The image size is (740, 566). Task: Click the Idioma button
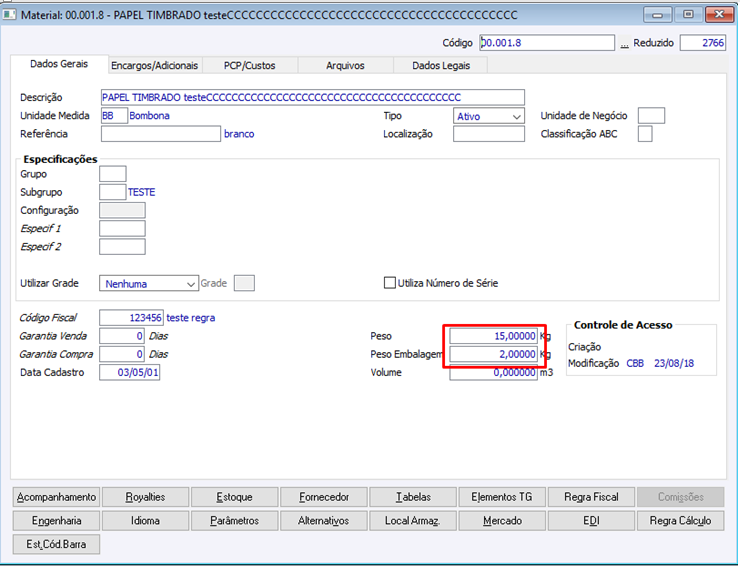coord(145,521)
